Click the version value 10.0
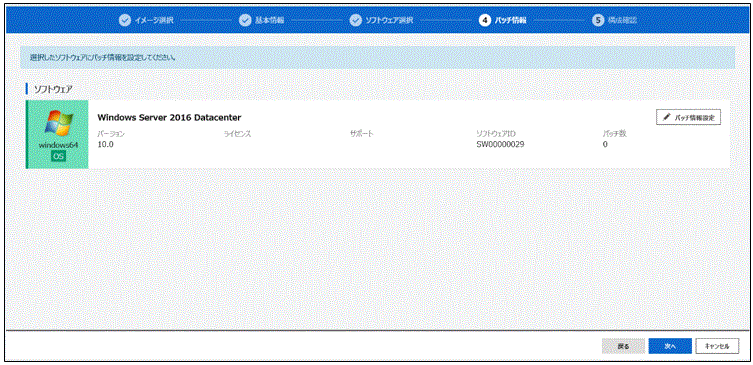This screenshot has width=753, height=365. tap(105, 144)
